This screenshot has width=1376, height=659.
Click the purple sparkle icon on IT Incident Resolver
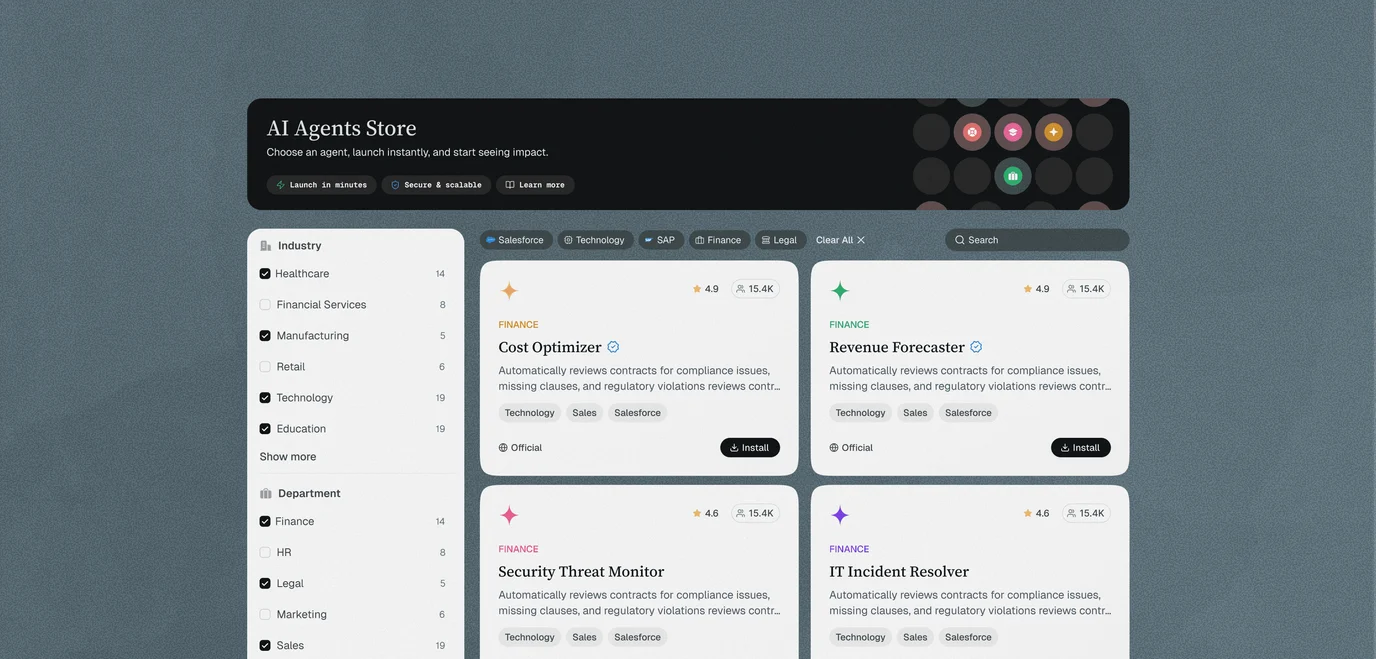pyautogui.click(x=840, y=515)
